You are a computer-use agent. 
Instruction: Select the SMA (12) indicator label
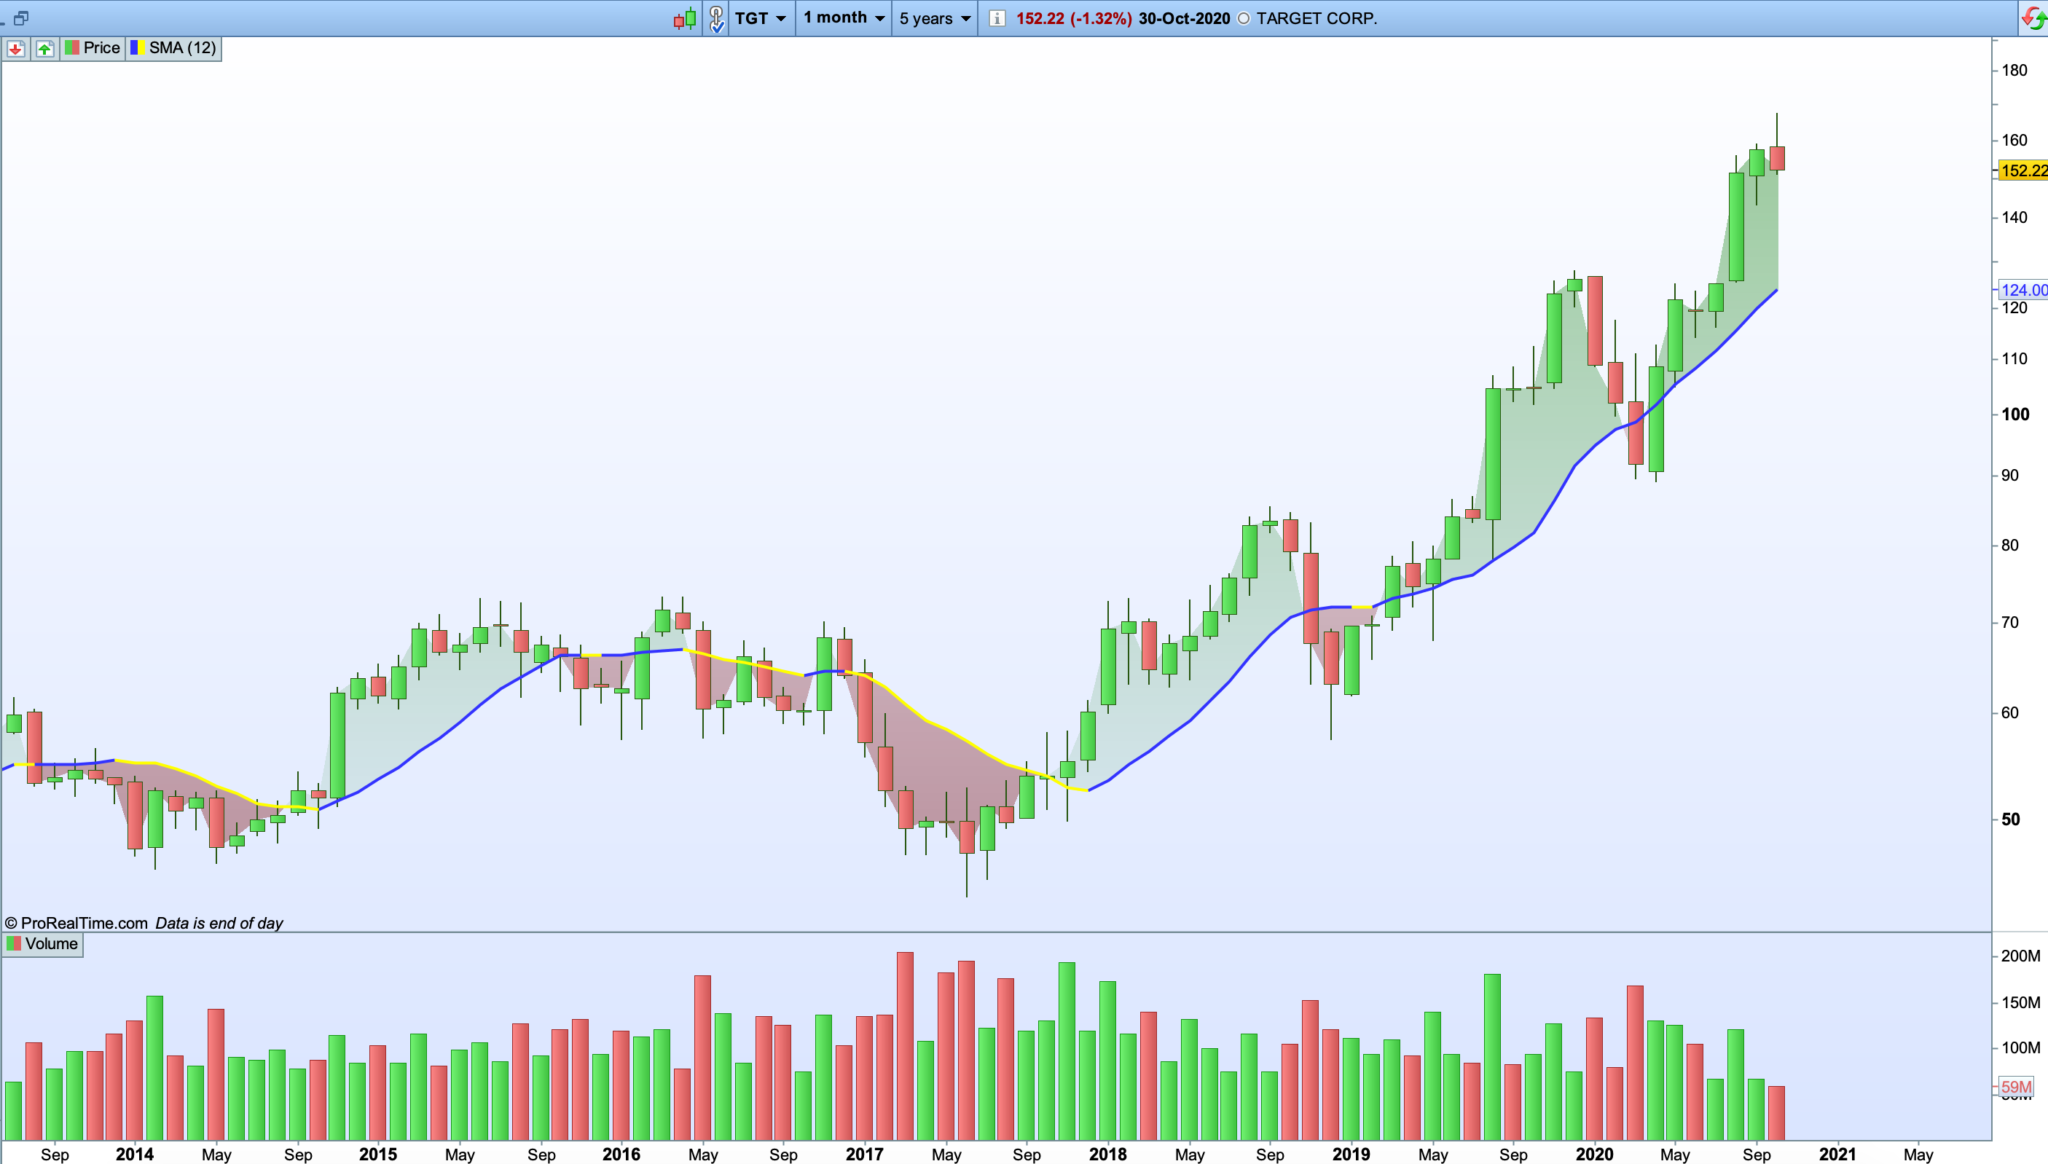tap(182, 48)
